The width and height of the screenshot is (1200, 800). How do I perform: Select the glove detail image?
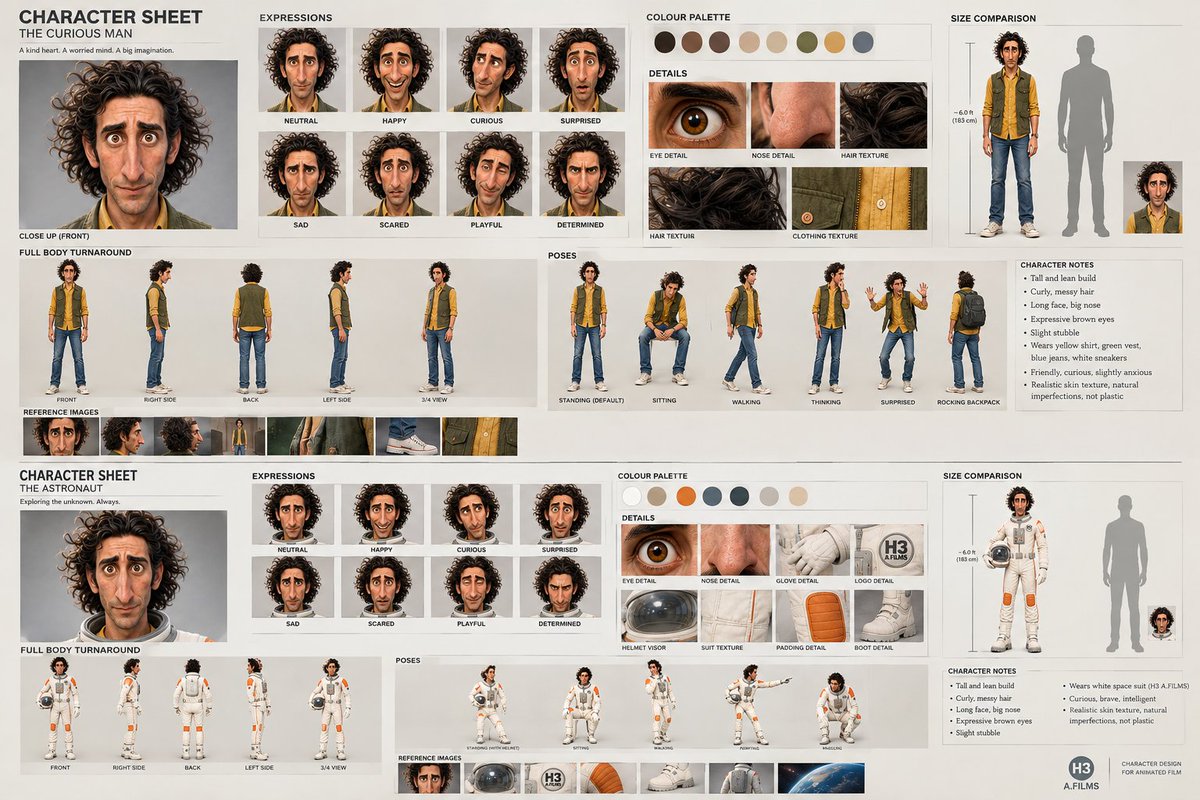pos(812,549)
